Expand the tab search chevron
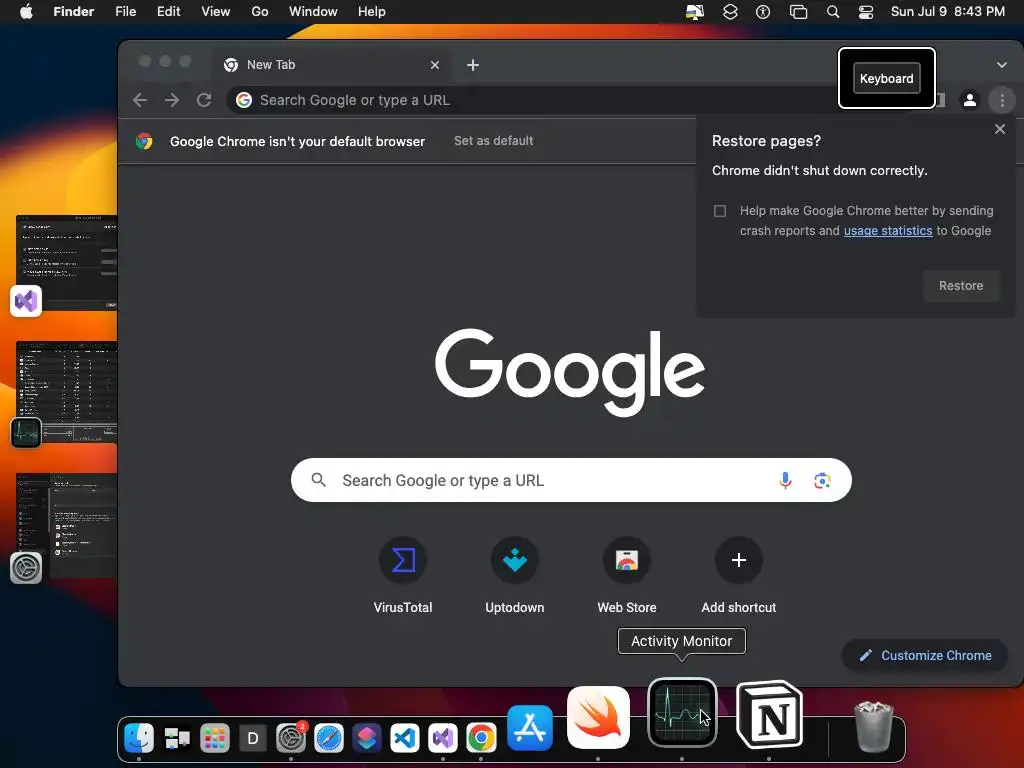 tap(1002, 65)
